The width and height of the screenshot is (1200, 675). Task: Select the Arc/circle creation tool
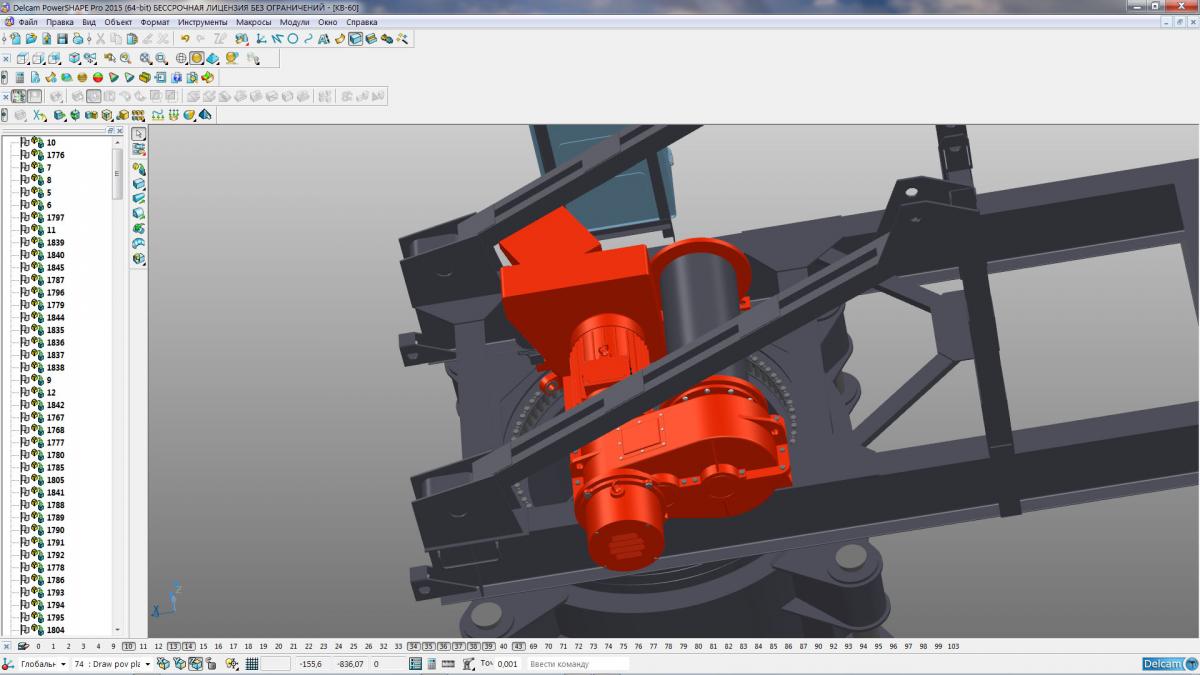[x=292, y=39]
